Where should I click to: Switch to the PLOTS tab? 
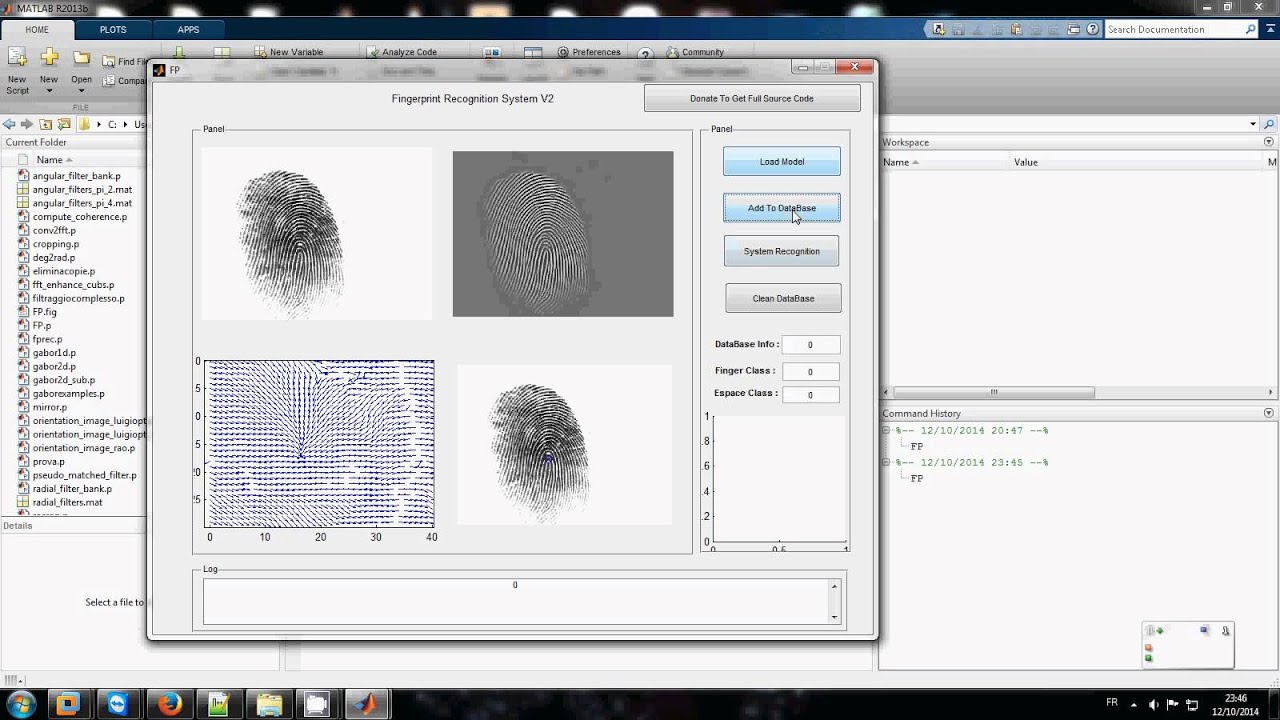(113, 29)
